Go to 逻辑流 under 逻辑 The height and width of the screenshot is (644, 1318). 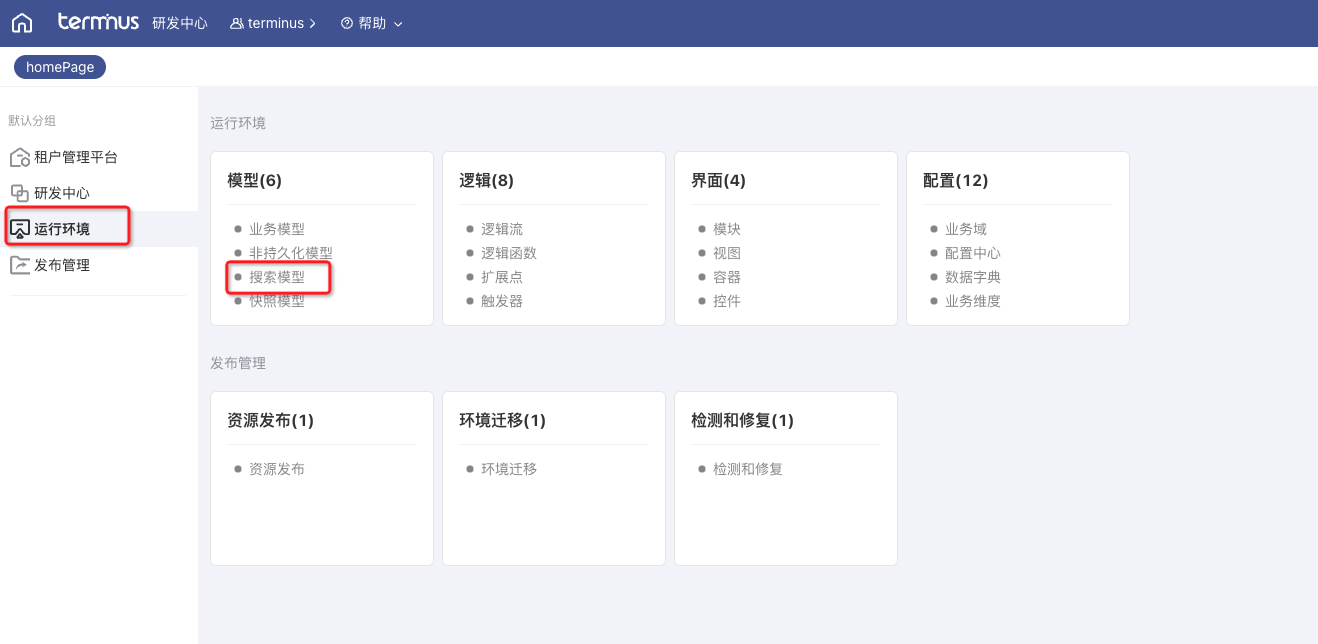502,229
